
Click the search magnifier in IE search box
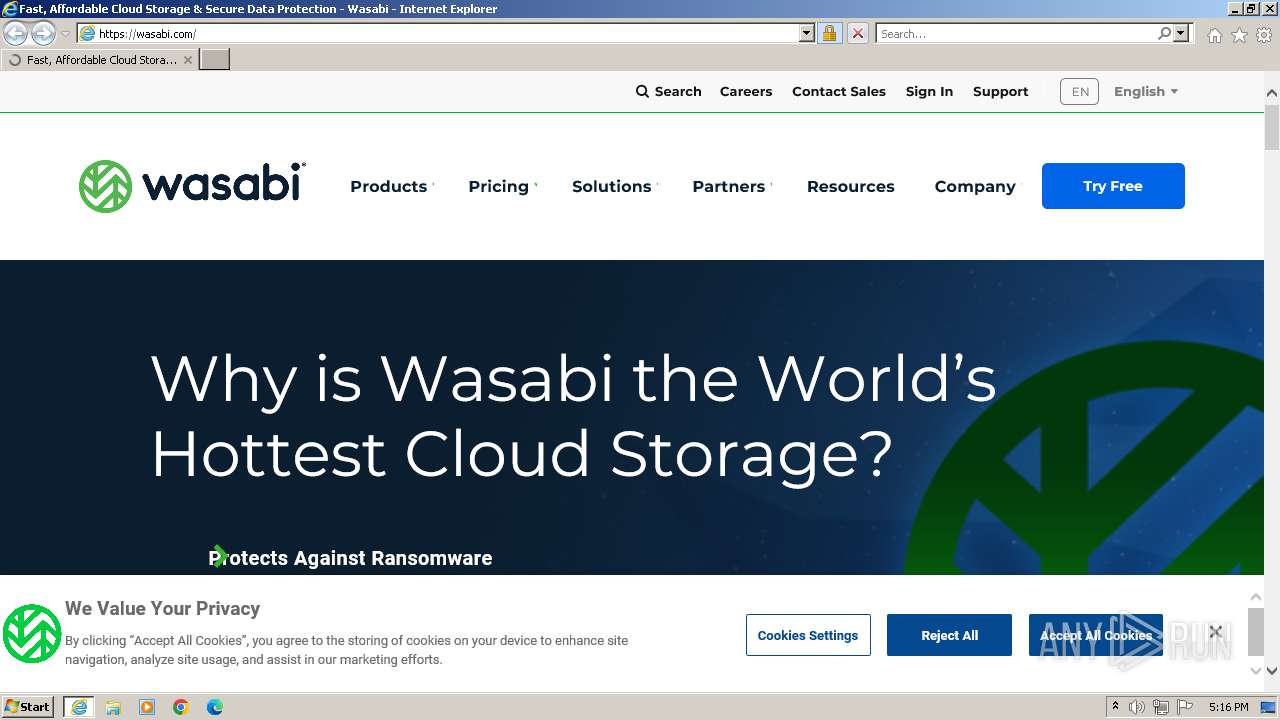[1164, 33]
